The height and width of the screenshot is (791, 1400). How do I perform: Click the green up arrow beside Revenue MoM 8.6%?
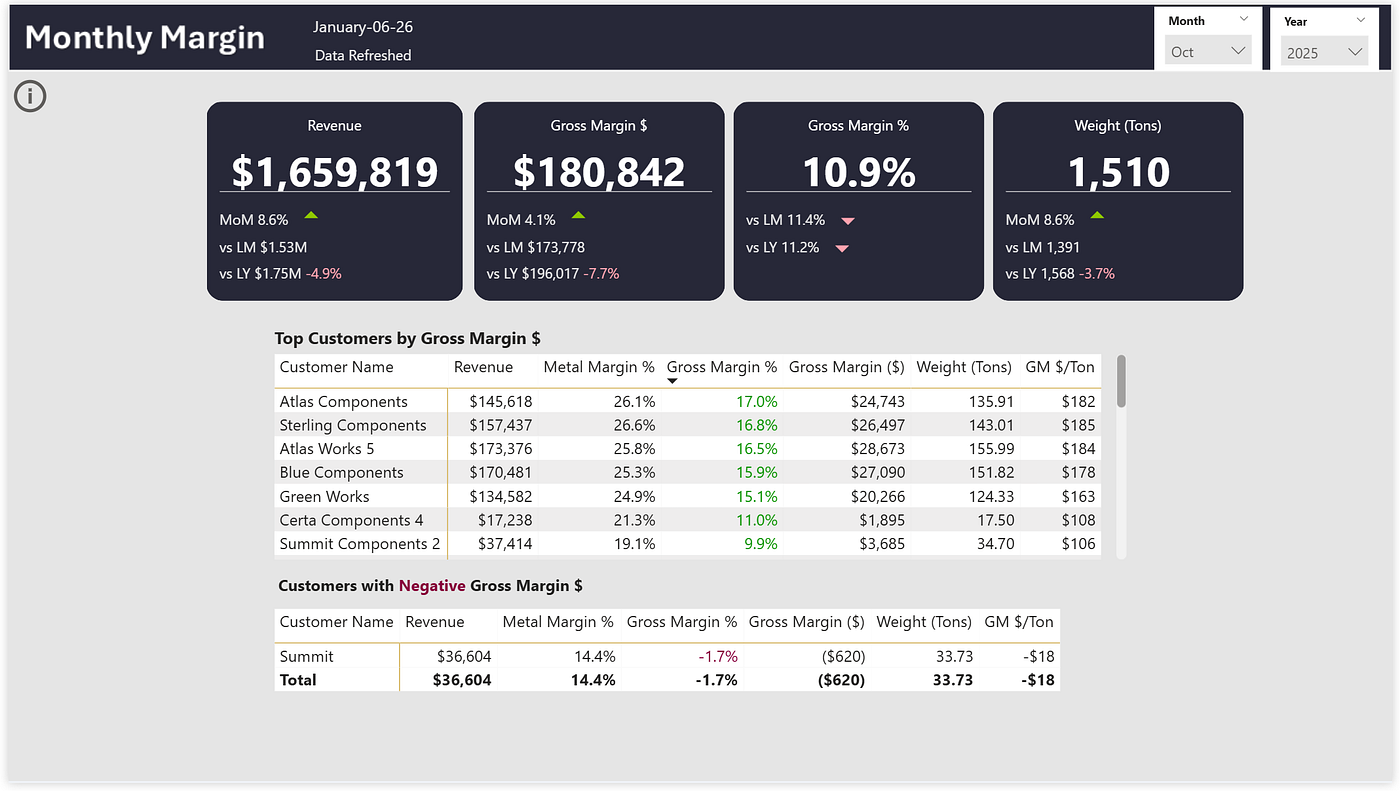tap(311, 215)
